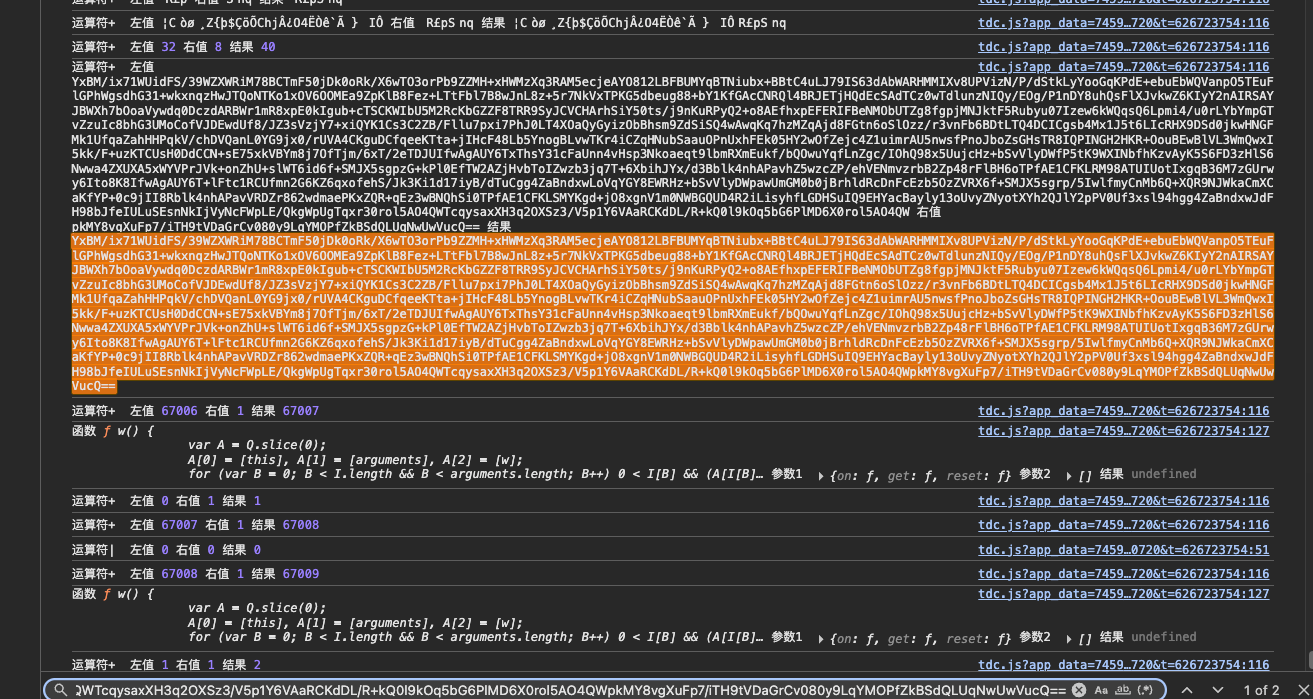Click '参数2' label in second w() entry
The height and width of the screenshot is (699, 1313).
click(1035, 637)
